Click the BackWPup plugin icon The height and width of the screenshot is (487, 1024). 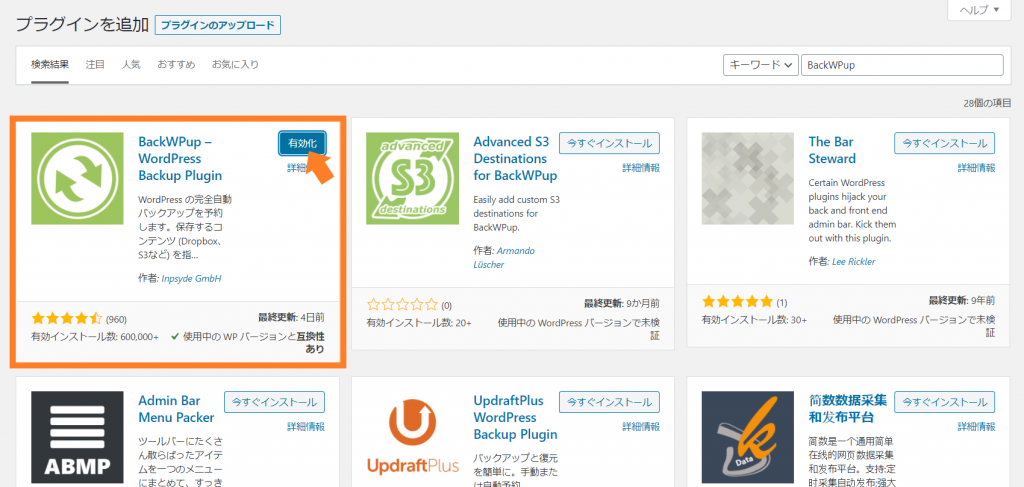coord(77,178)
